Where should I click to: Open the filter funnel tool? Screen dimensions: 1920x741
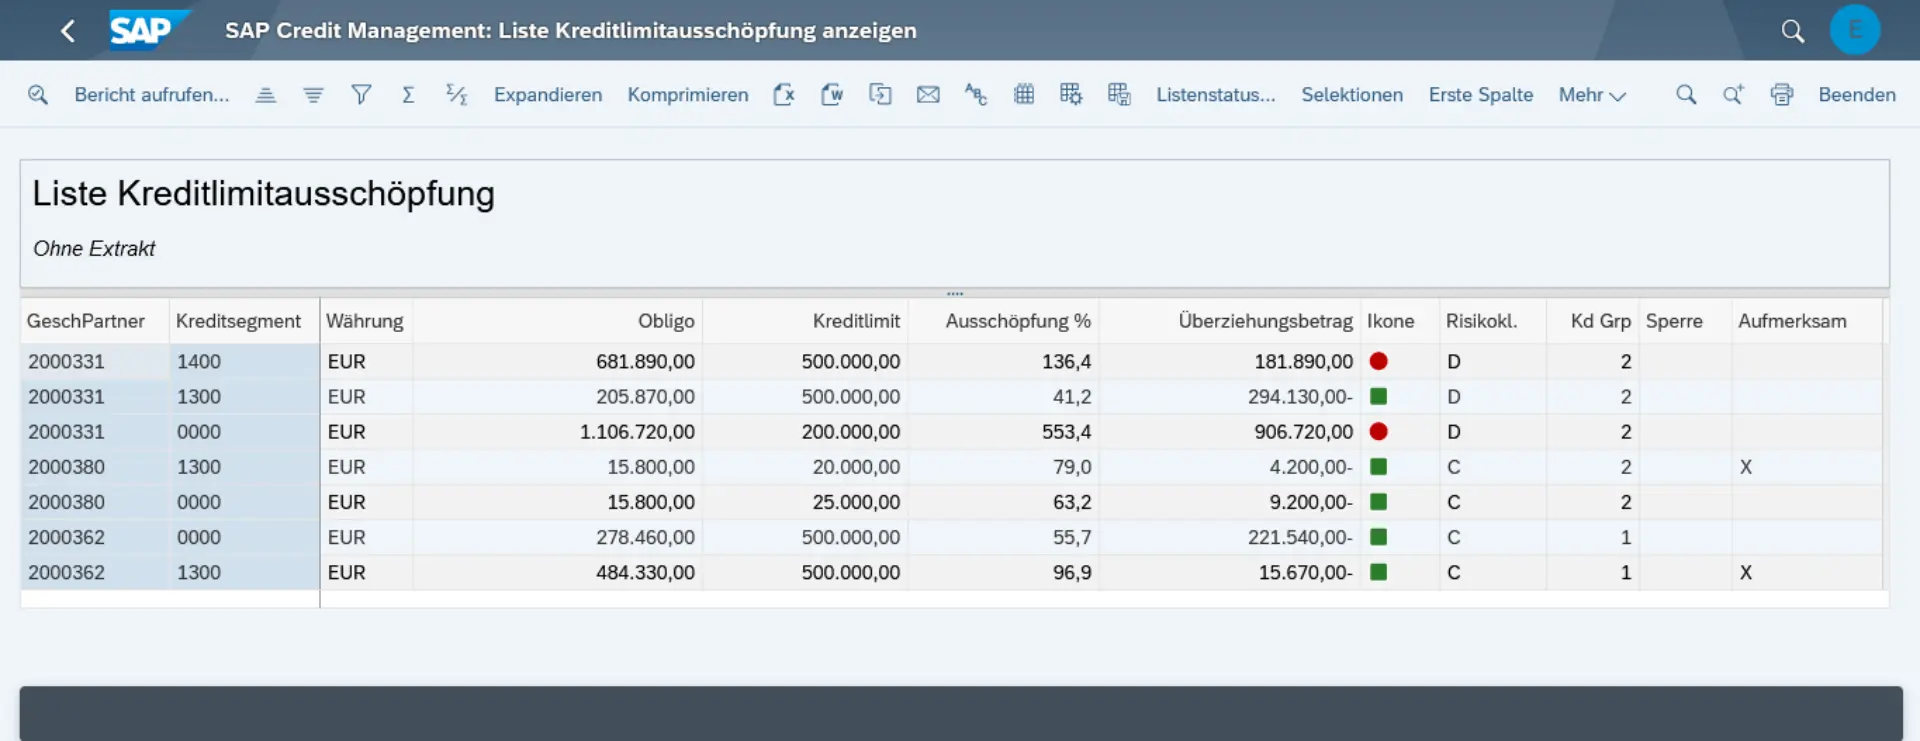point(361,95)
